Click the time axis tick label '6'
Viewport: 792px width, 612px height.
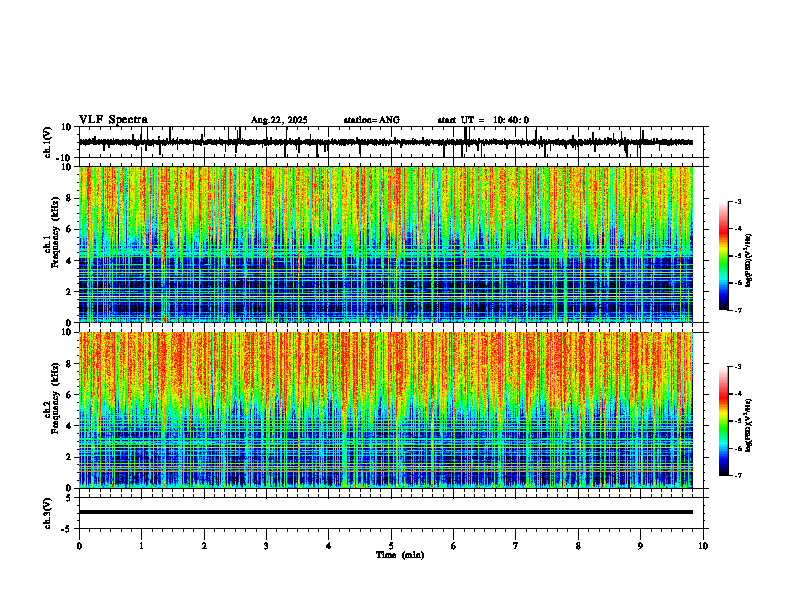[454, 546]
